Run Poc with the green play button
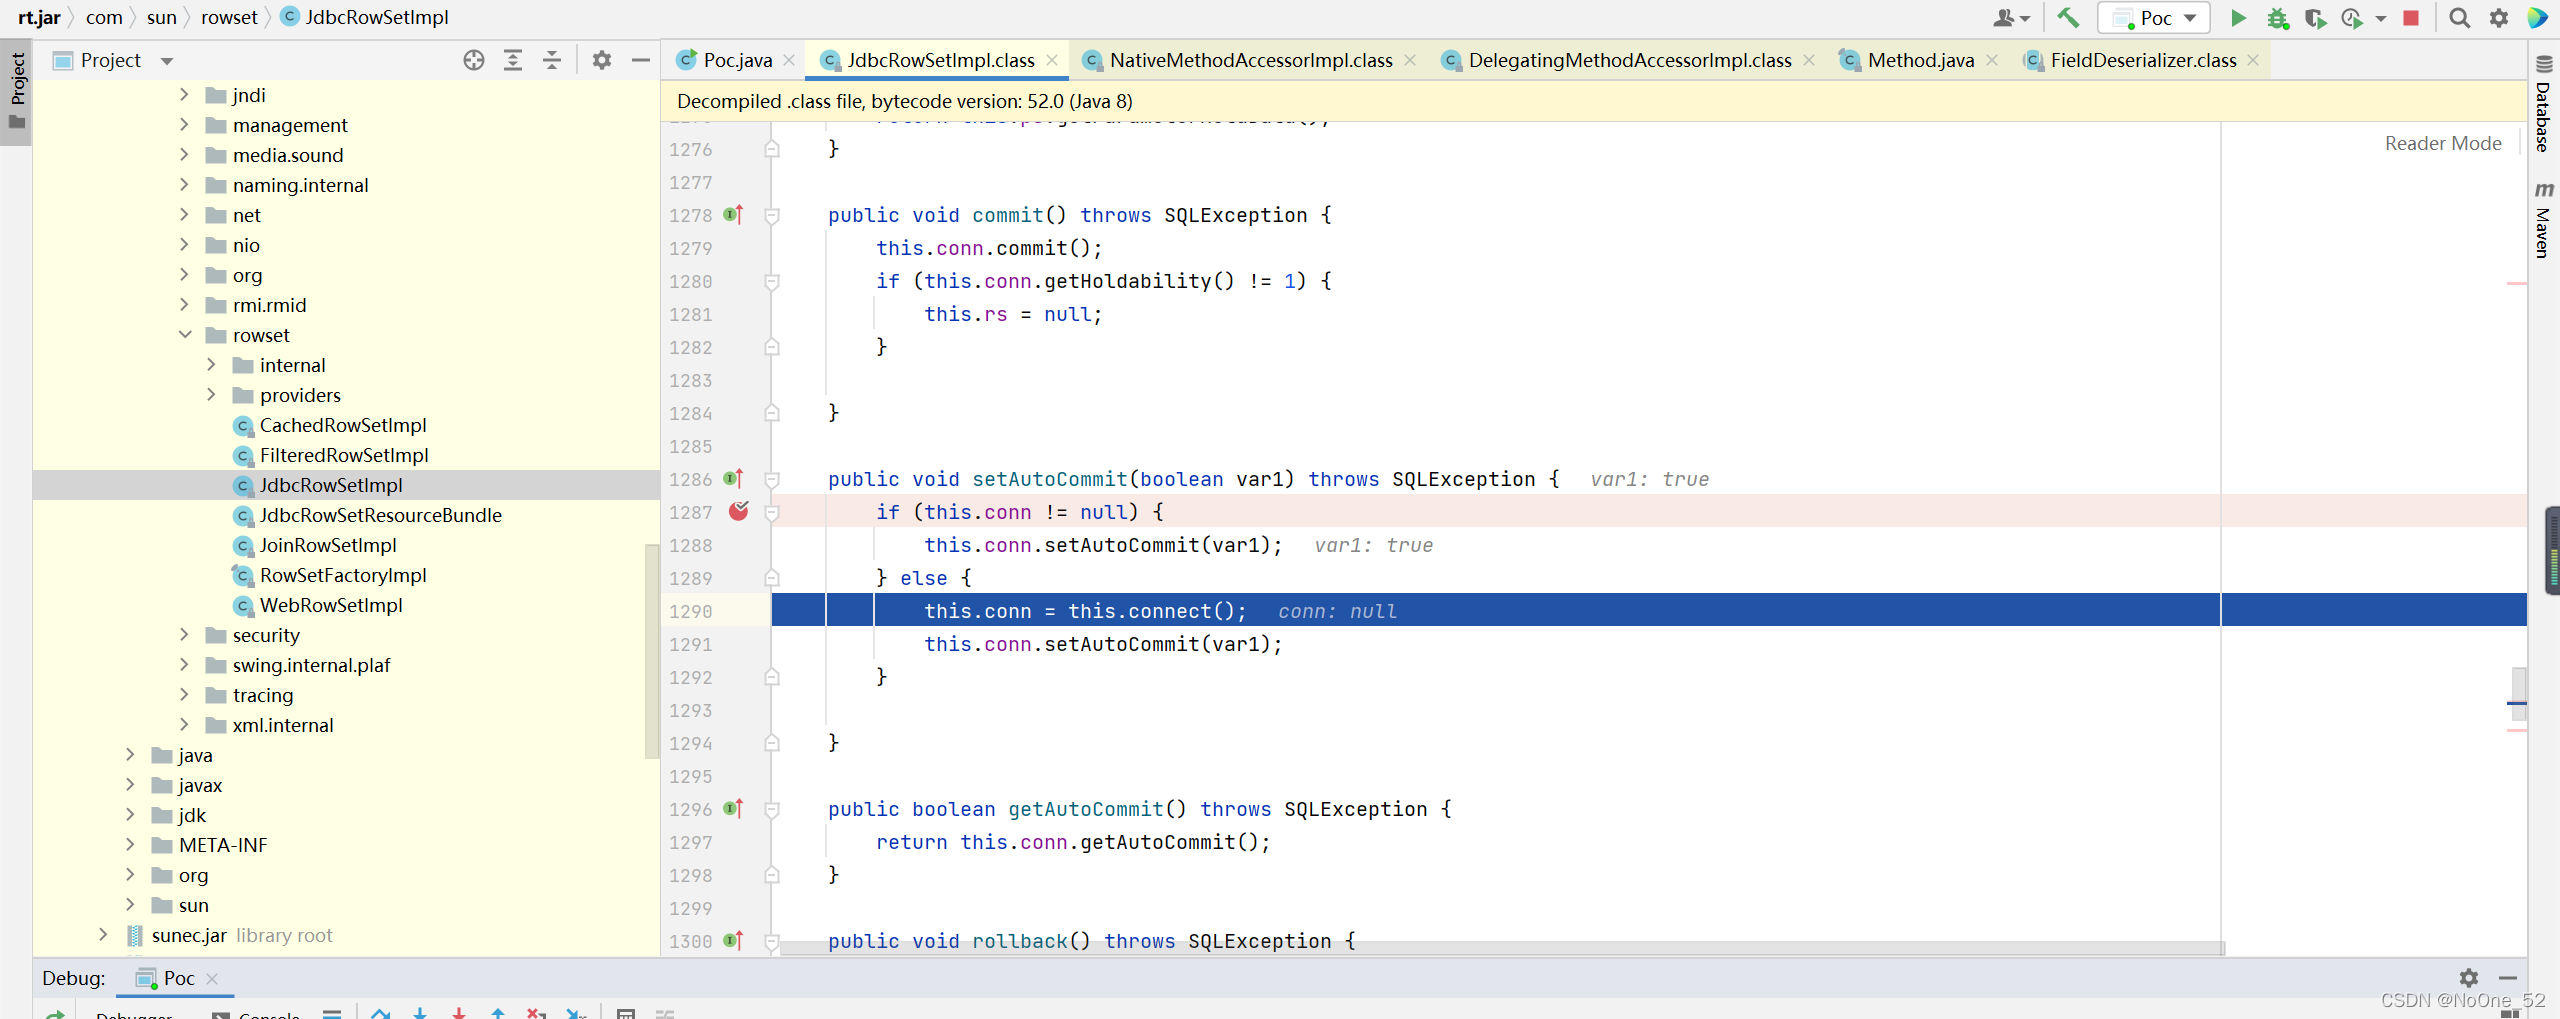 pyautogui.click(x=2238, y=18)
